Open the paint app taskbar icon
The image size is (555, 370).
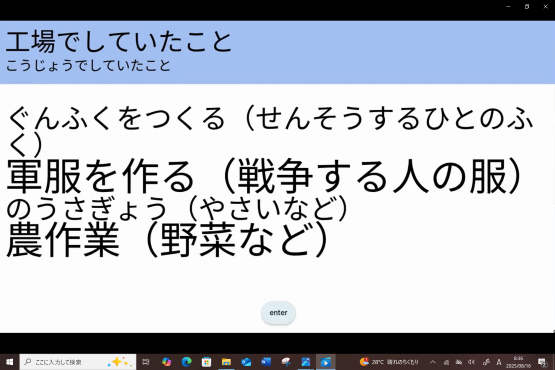[x=286, y=362]
